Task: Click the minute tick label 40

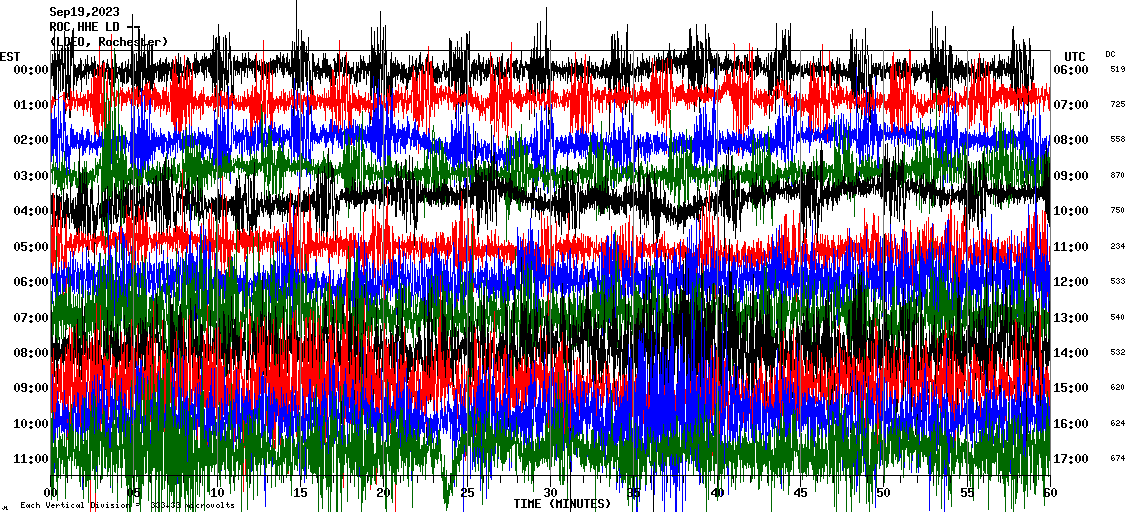Action: (717, 493)
